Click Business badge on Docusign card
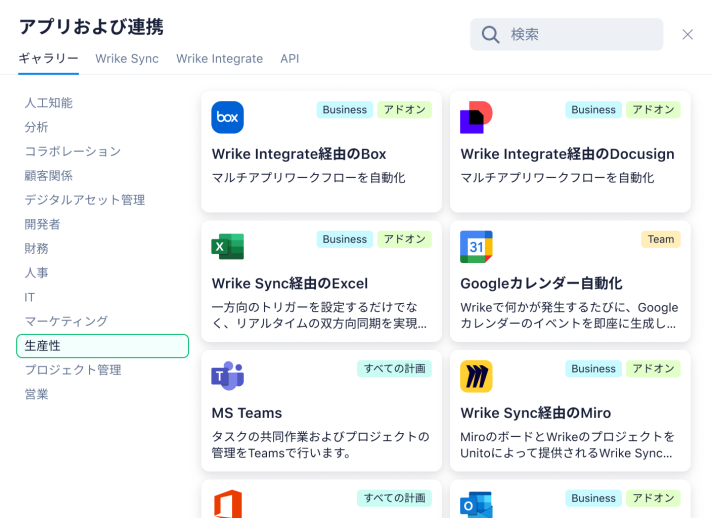Screen dimensions: 712x518 pyautogui.click(x=593, y=110)
